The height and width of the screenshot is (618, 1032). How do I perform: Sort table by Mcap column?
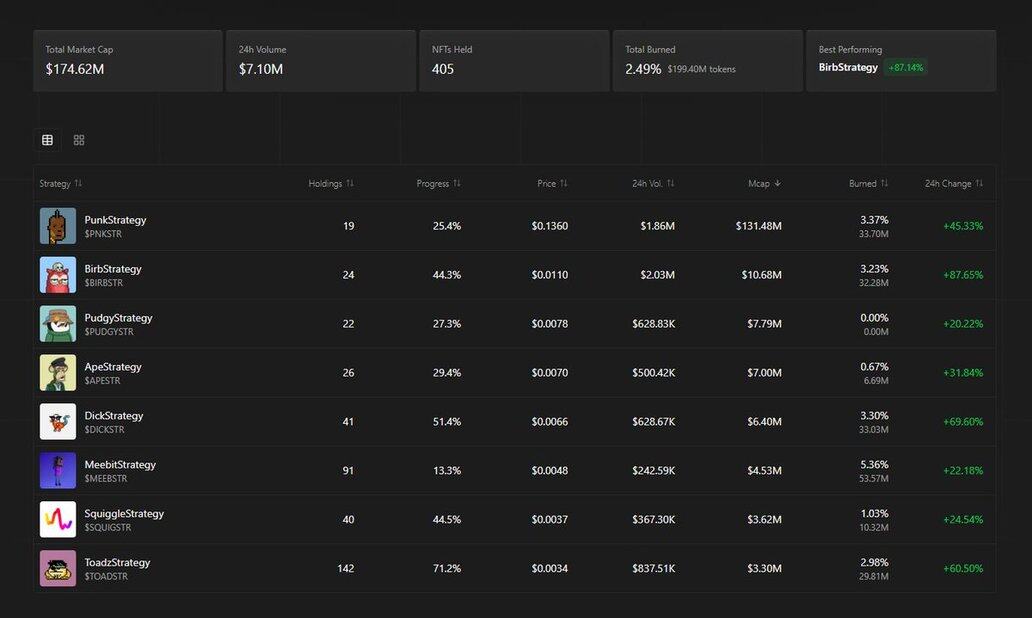[x=764, y=184]
